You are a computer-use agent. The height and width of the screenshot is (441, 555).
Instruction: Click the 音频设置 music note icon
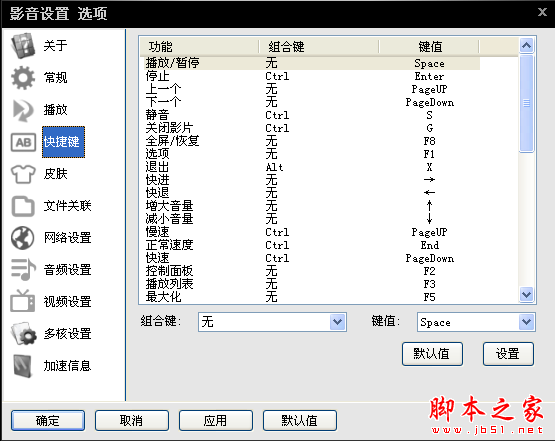(x=23, y=270)
